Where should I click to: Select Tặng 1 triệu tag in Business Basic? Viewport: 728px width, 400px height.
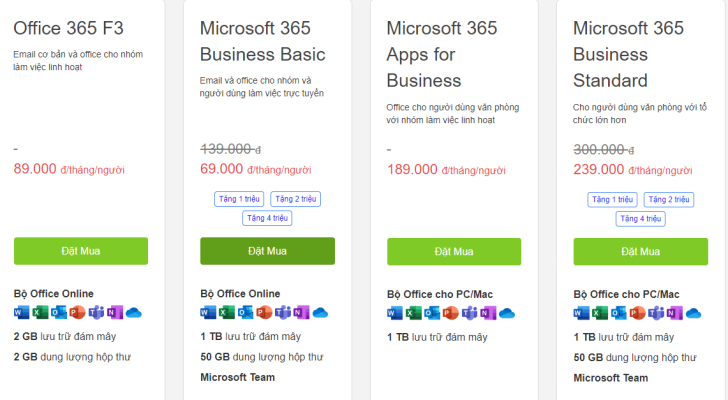239,199
